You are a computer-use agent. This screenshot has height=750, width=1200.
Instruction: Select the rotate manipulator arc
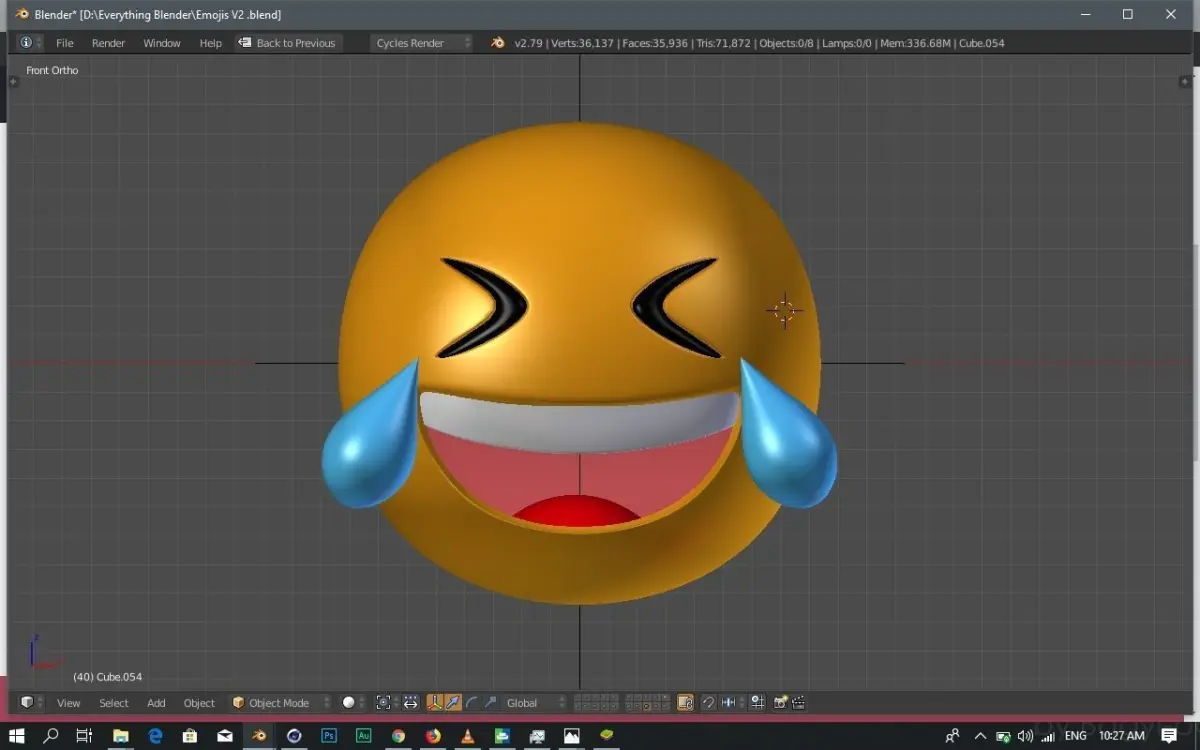pos(471,703)
